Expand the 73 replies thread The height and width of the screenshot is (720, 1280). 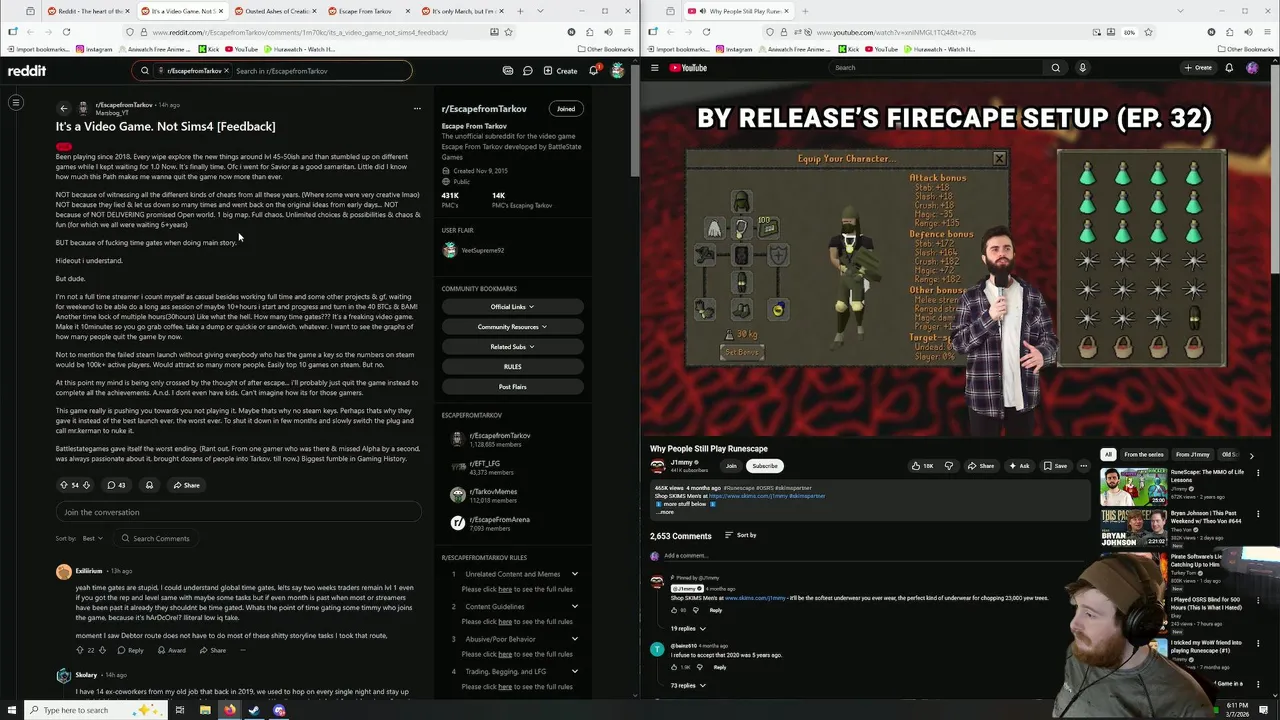point(688,685)
